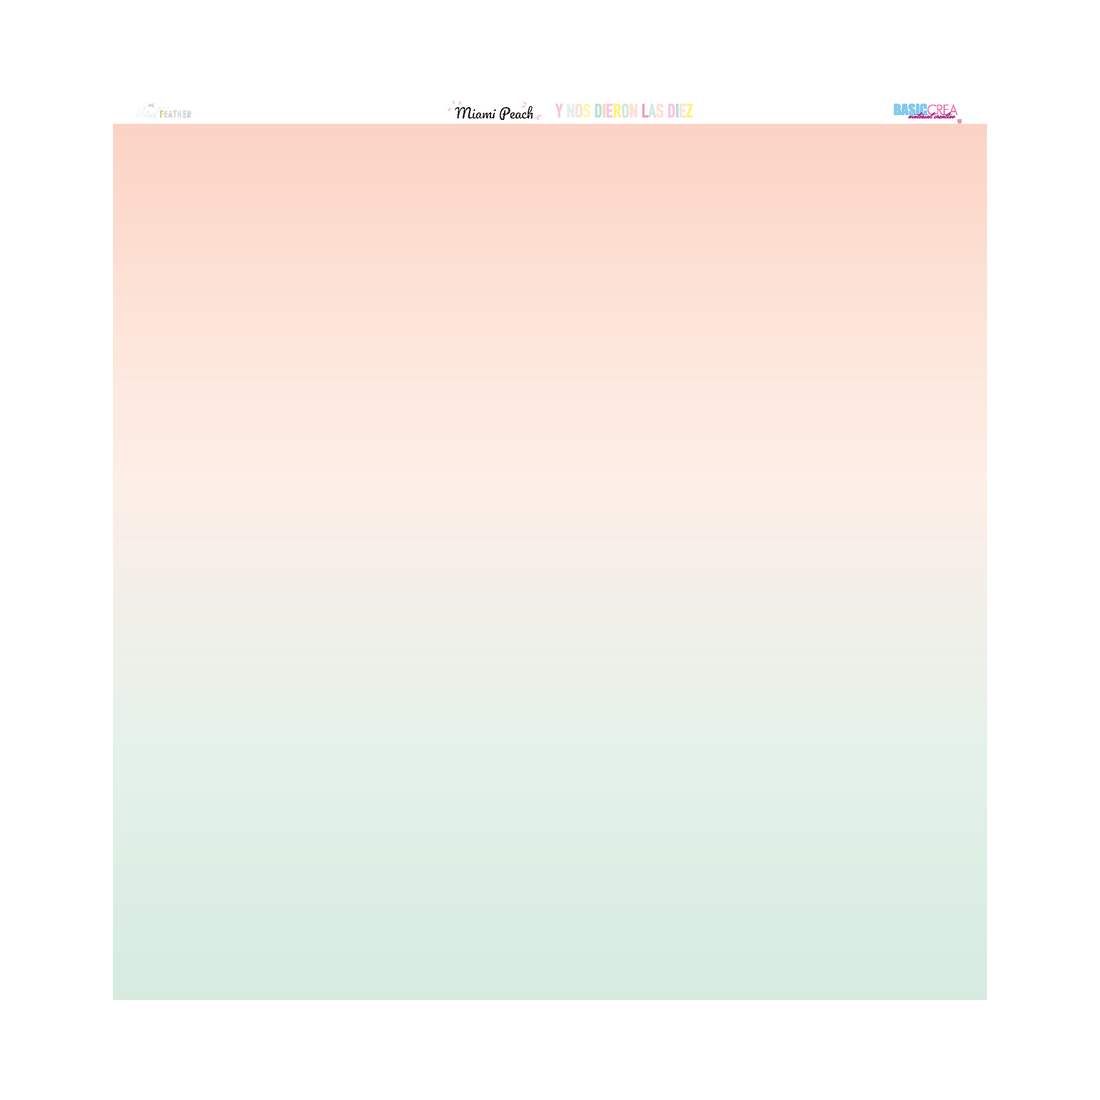Click the word DIEZ in the collection name
The image size is (1100, 1100).
(x=680, y=111)
